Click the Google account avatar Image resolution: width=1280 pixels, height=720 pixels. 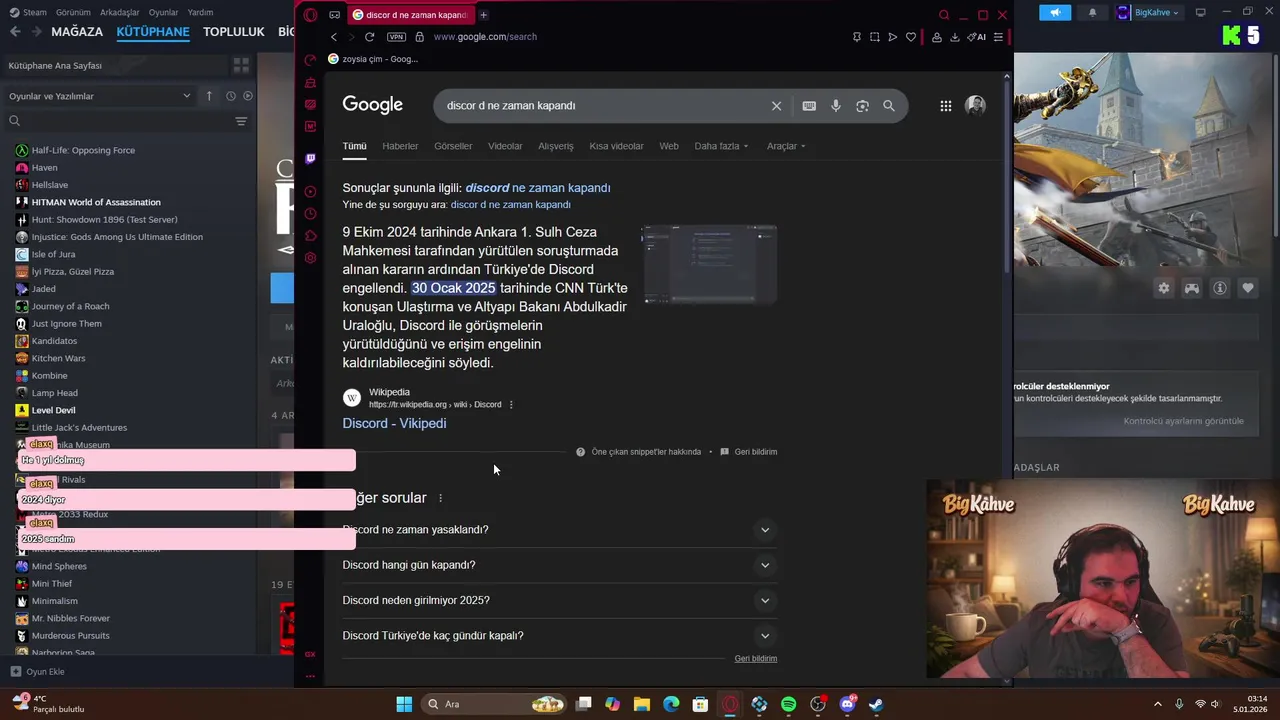click(975, 106)
